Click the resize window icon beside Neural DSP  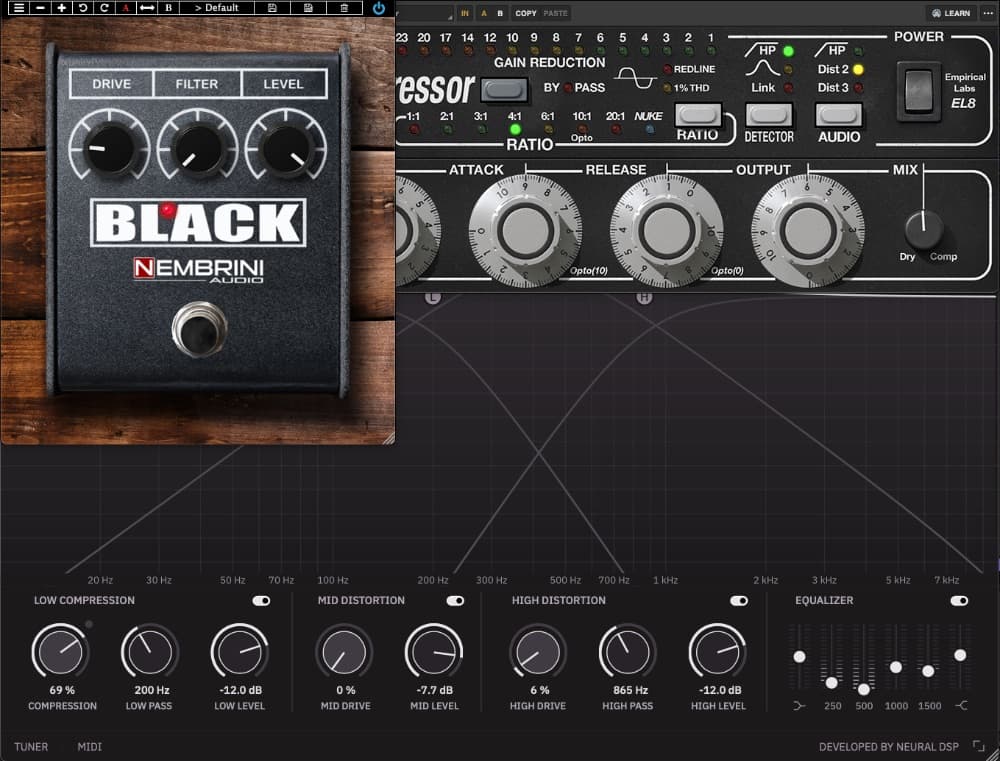(978, 746)
